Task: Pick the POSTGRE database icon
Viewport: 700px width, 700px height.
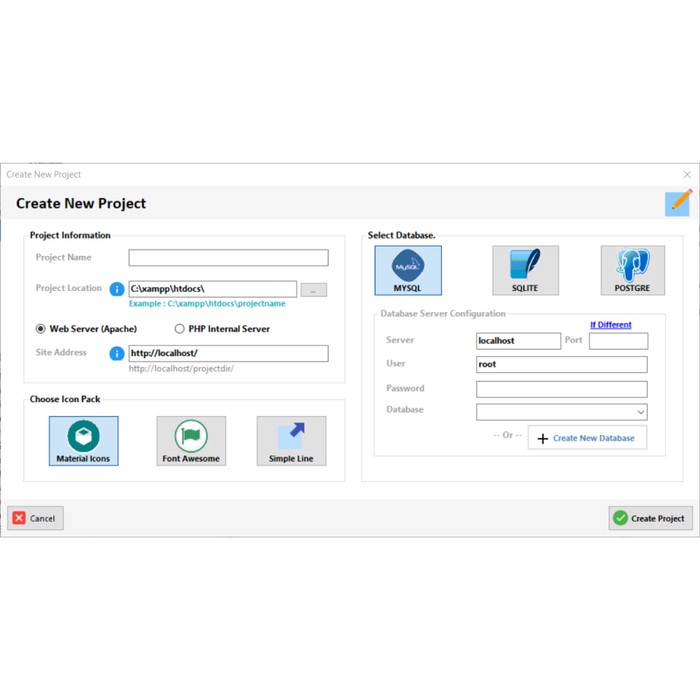Action: tap(632, 270)
